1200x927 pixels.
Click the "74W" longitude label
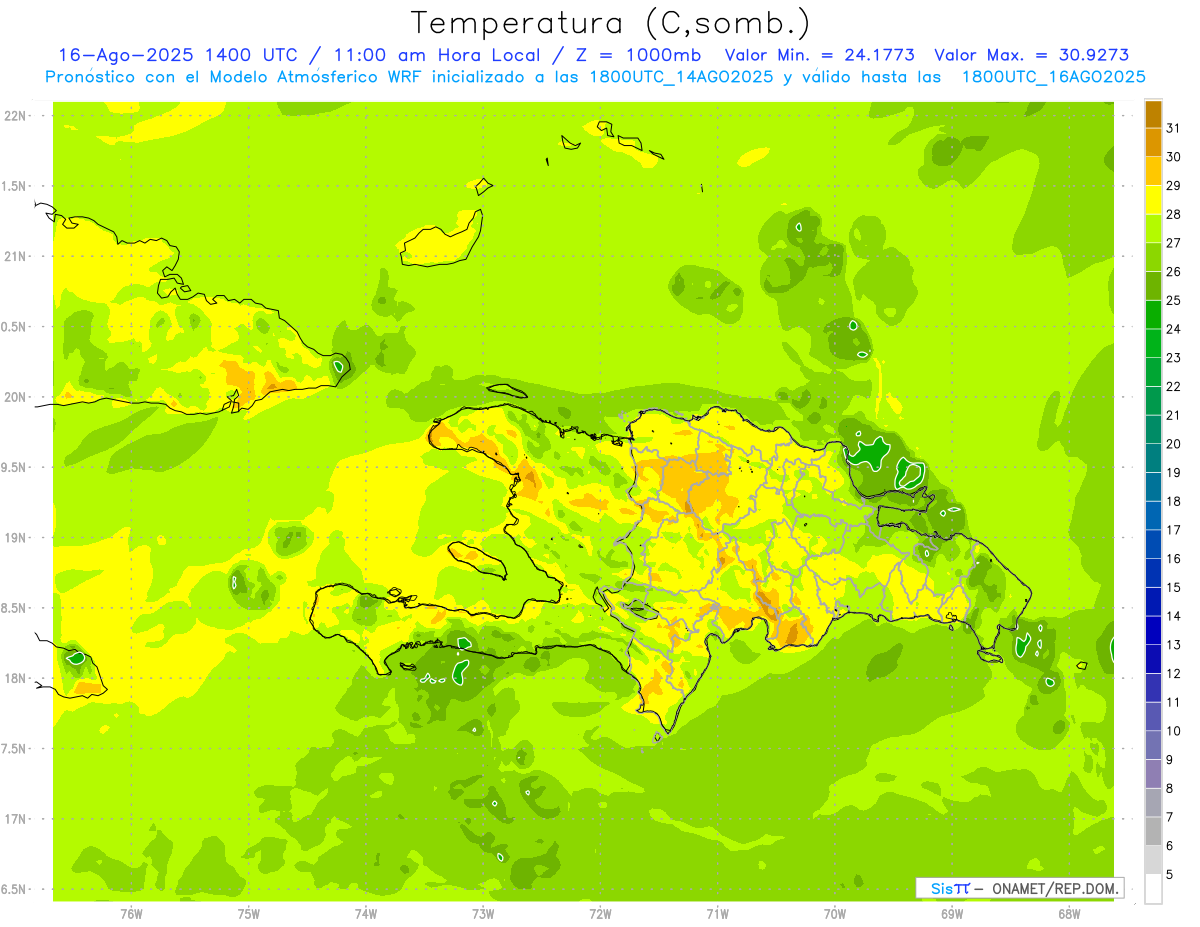pyautogui.click(x=366, y=913)
